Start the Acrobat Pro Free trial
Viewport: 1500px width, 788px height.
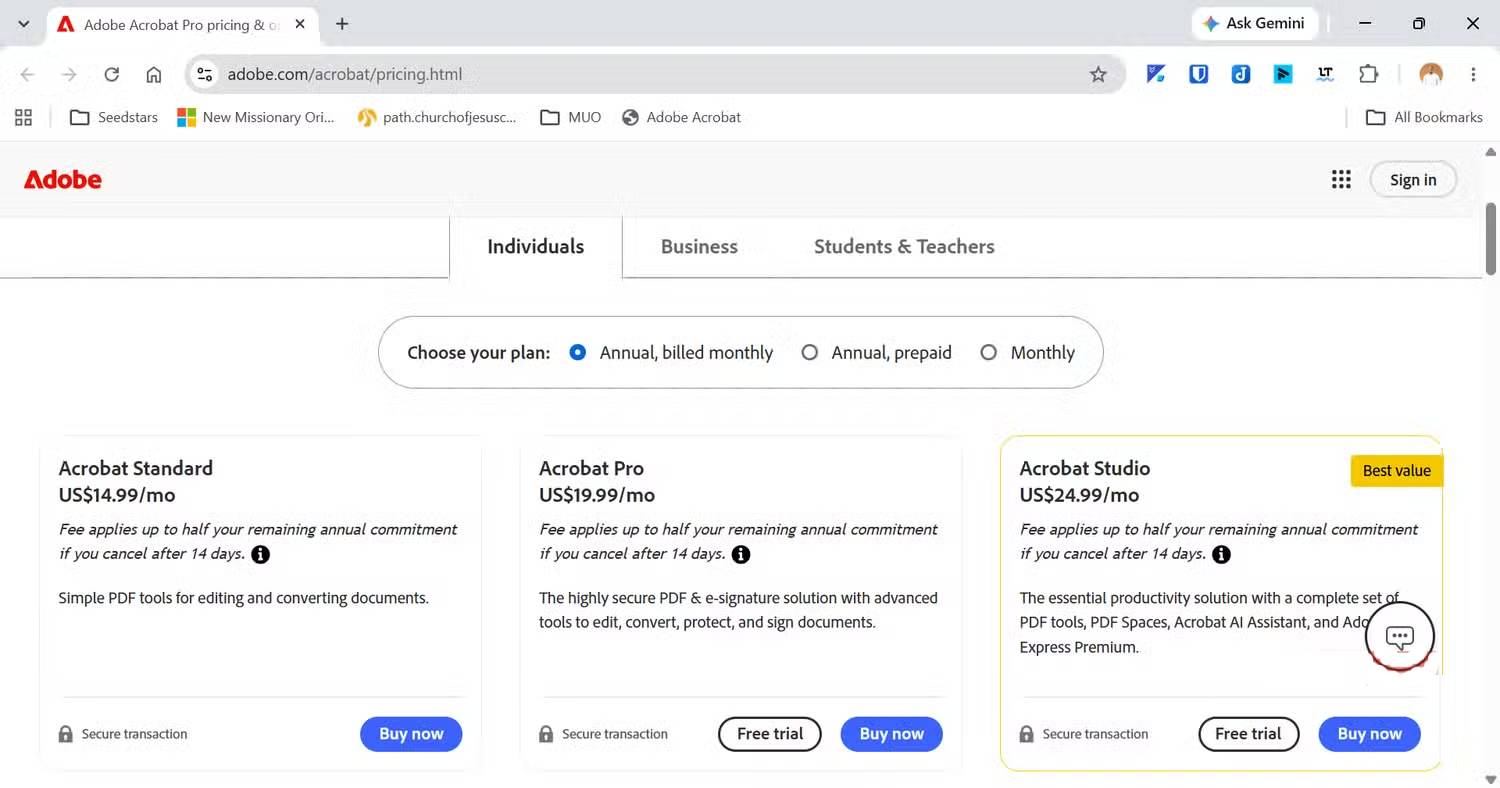(x=770, y=734)
